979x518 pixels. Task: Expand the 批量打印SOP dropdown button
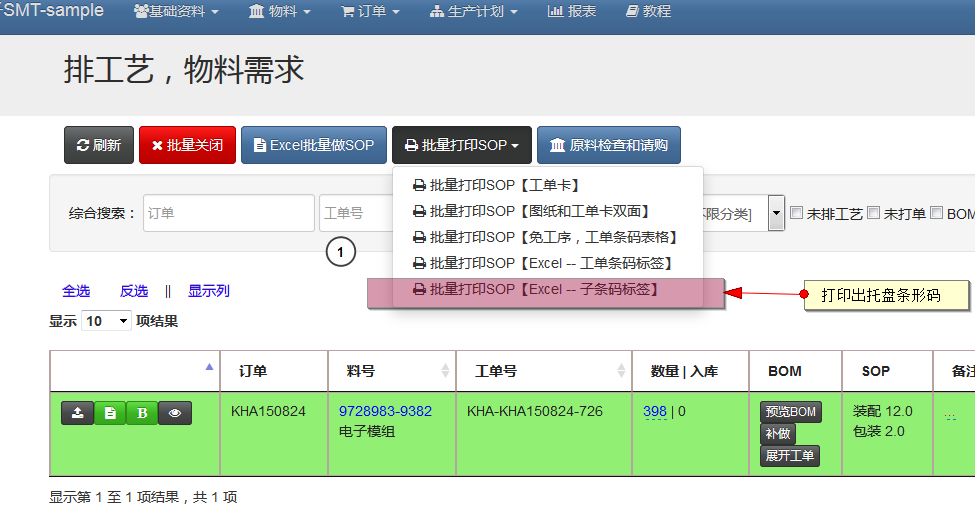point(461,145)
